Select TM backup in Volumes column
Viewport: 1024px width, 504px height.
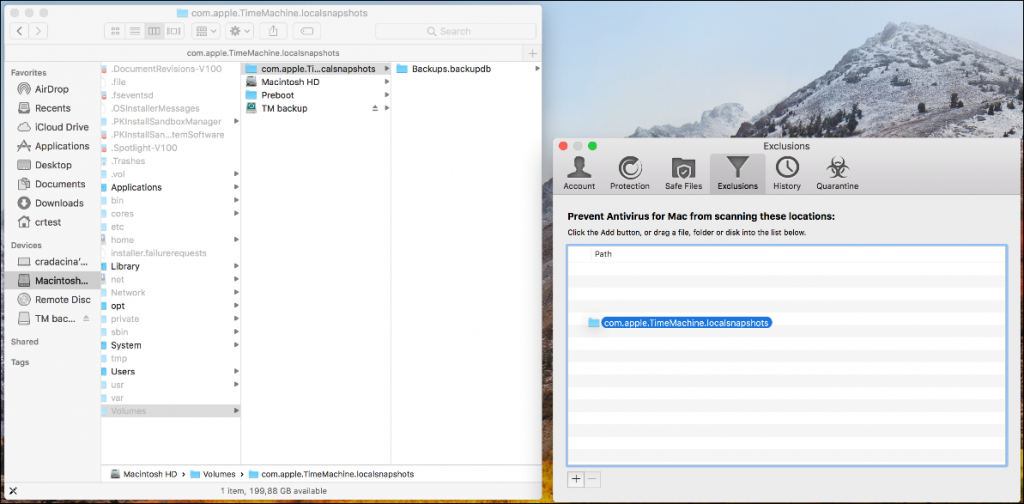pyautogui.click(x=285, y=108)
